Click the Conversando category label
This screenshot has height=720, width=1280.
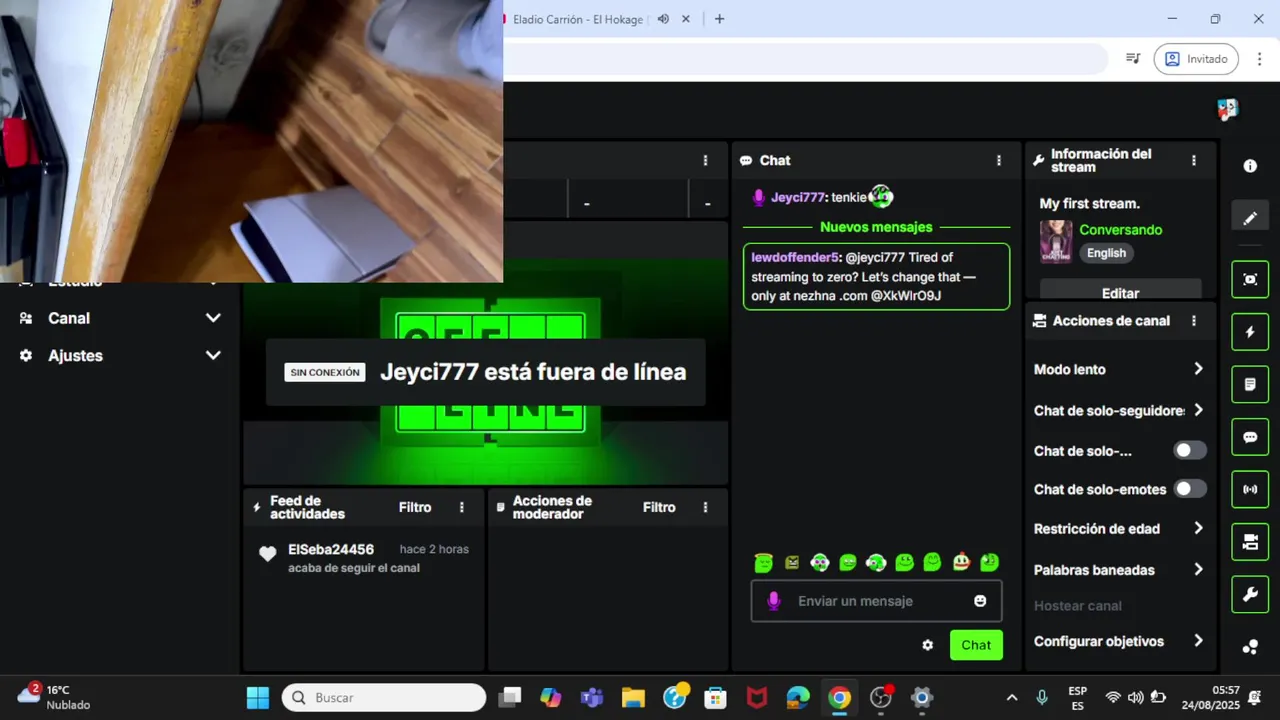(1120, 230)
